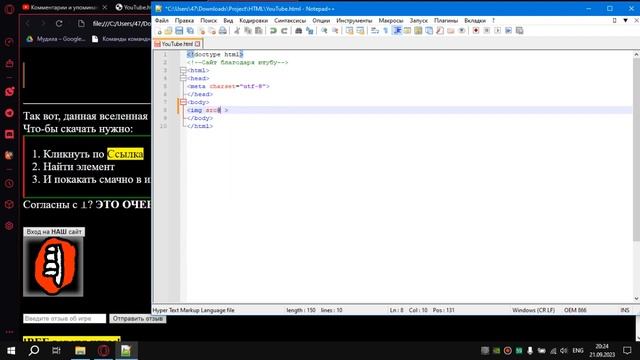Click the Copy toolbar icon
Viewport: 640px width, 360px height.
(248, 31)
